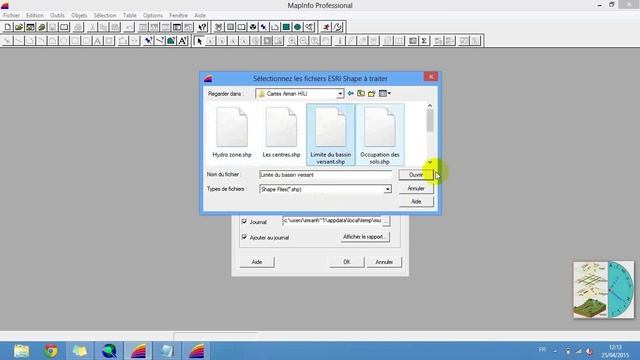Click Aide in the file selection dialog
This screenshot has width=640, height=360.
(x=416, y=202)
